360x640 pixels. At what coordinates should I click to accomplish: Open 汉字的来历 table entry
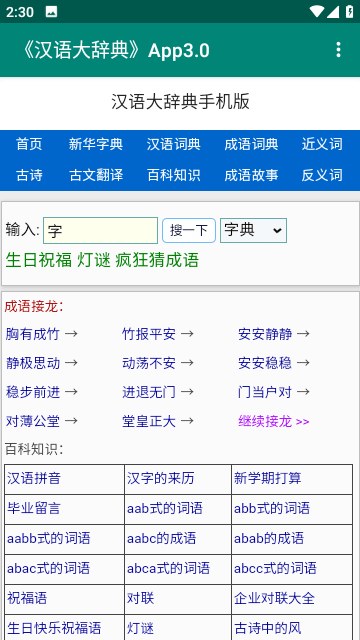click(x=160, y=478)
